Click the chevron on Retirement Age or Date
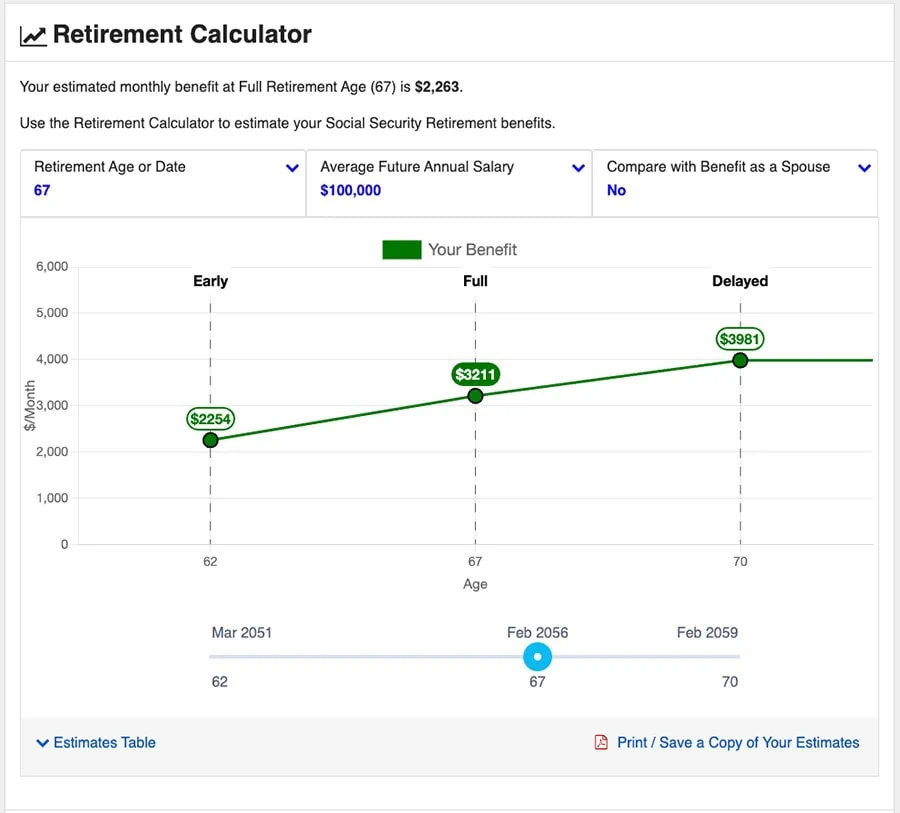 pyautogui.click(x=291, y=167)
